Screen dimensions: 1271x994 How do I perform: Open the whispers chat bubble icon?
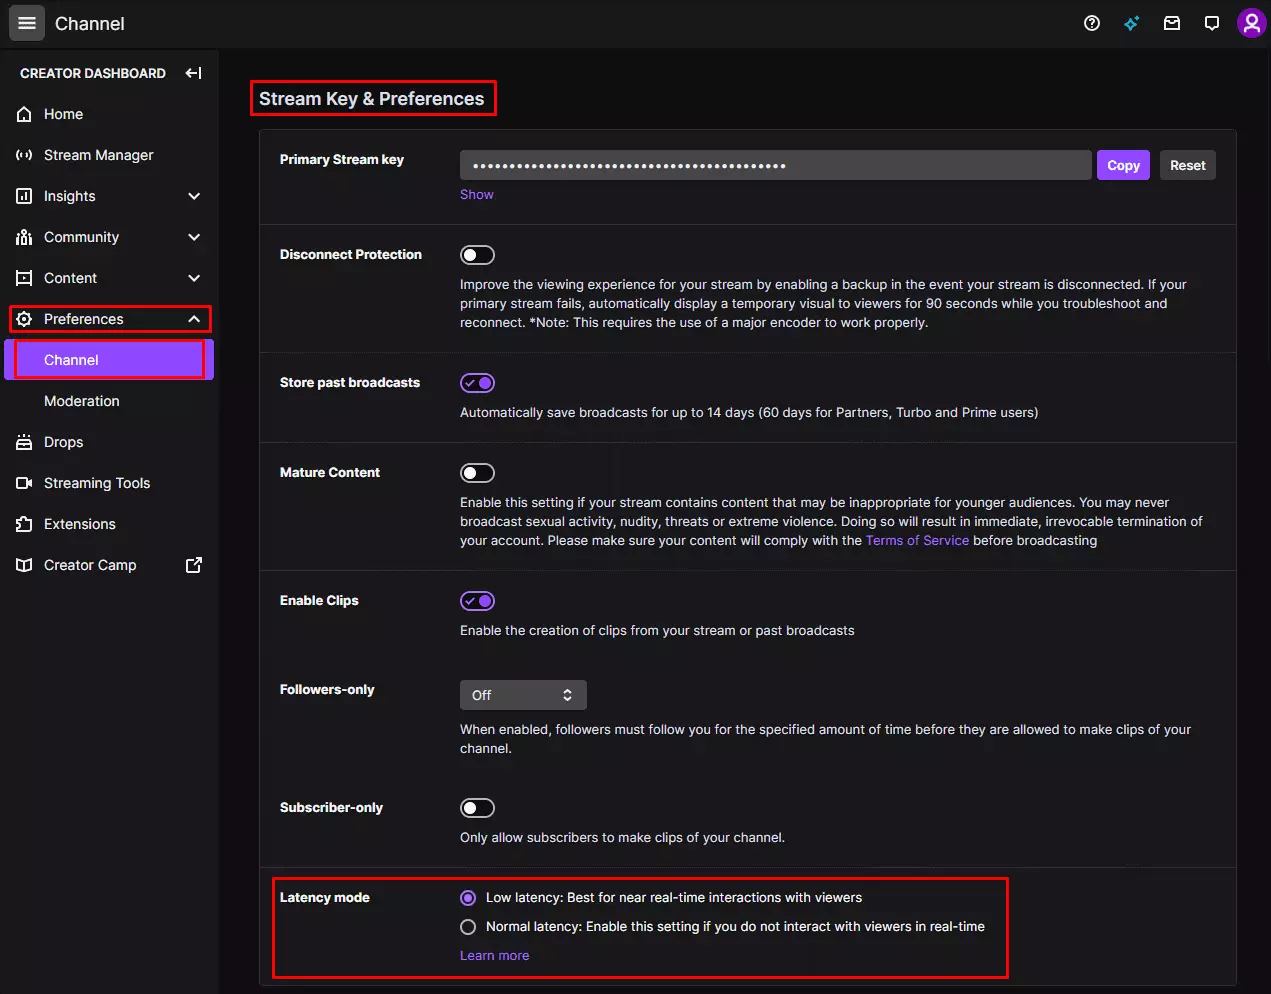pos(1212,23)
